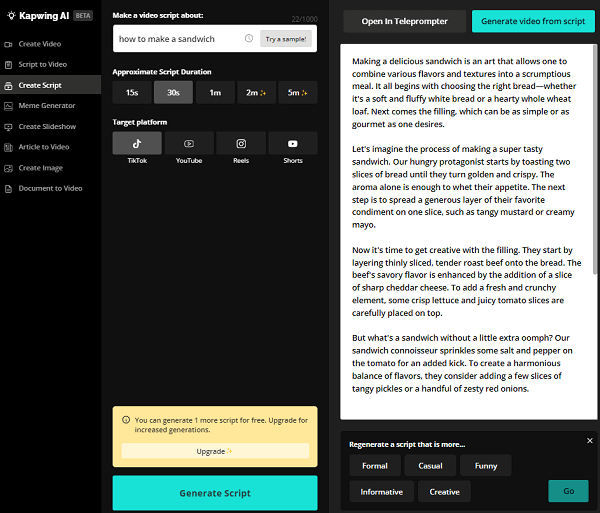This screenshot has height=513, width=600.
Task: Click the Create Slideshow icon
Action: (8, 127)
